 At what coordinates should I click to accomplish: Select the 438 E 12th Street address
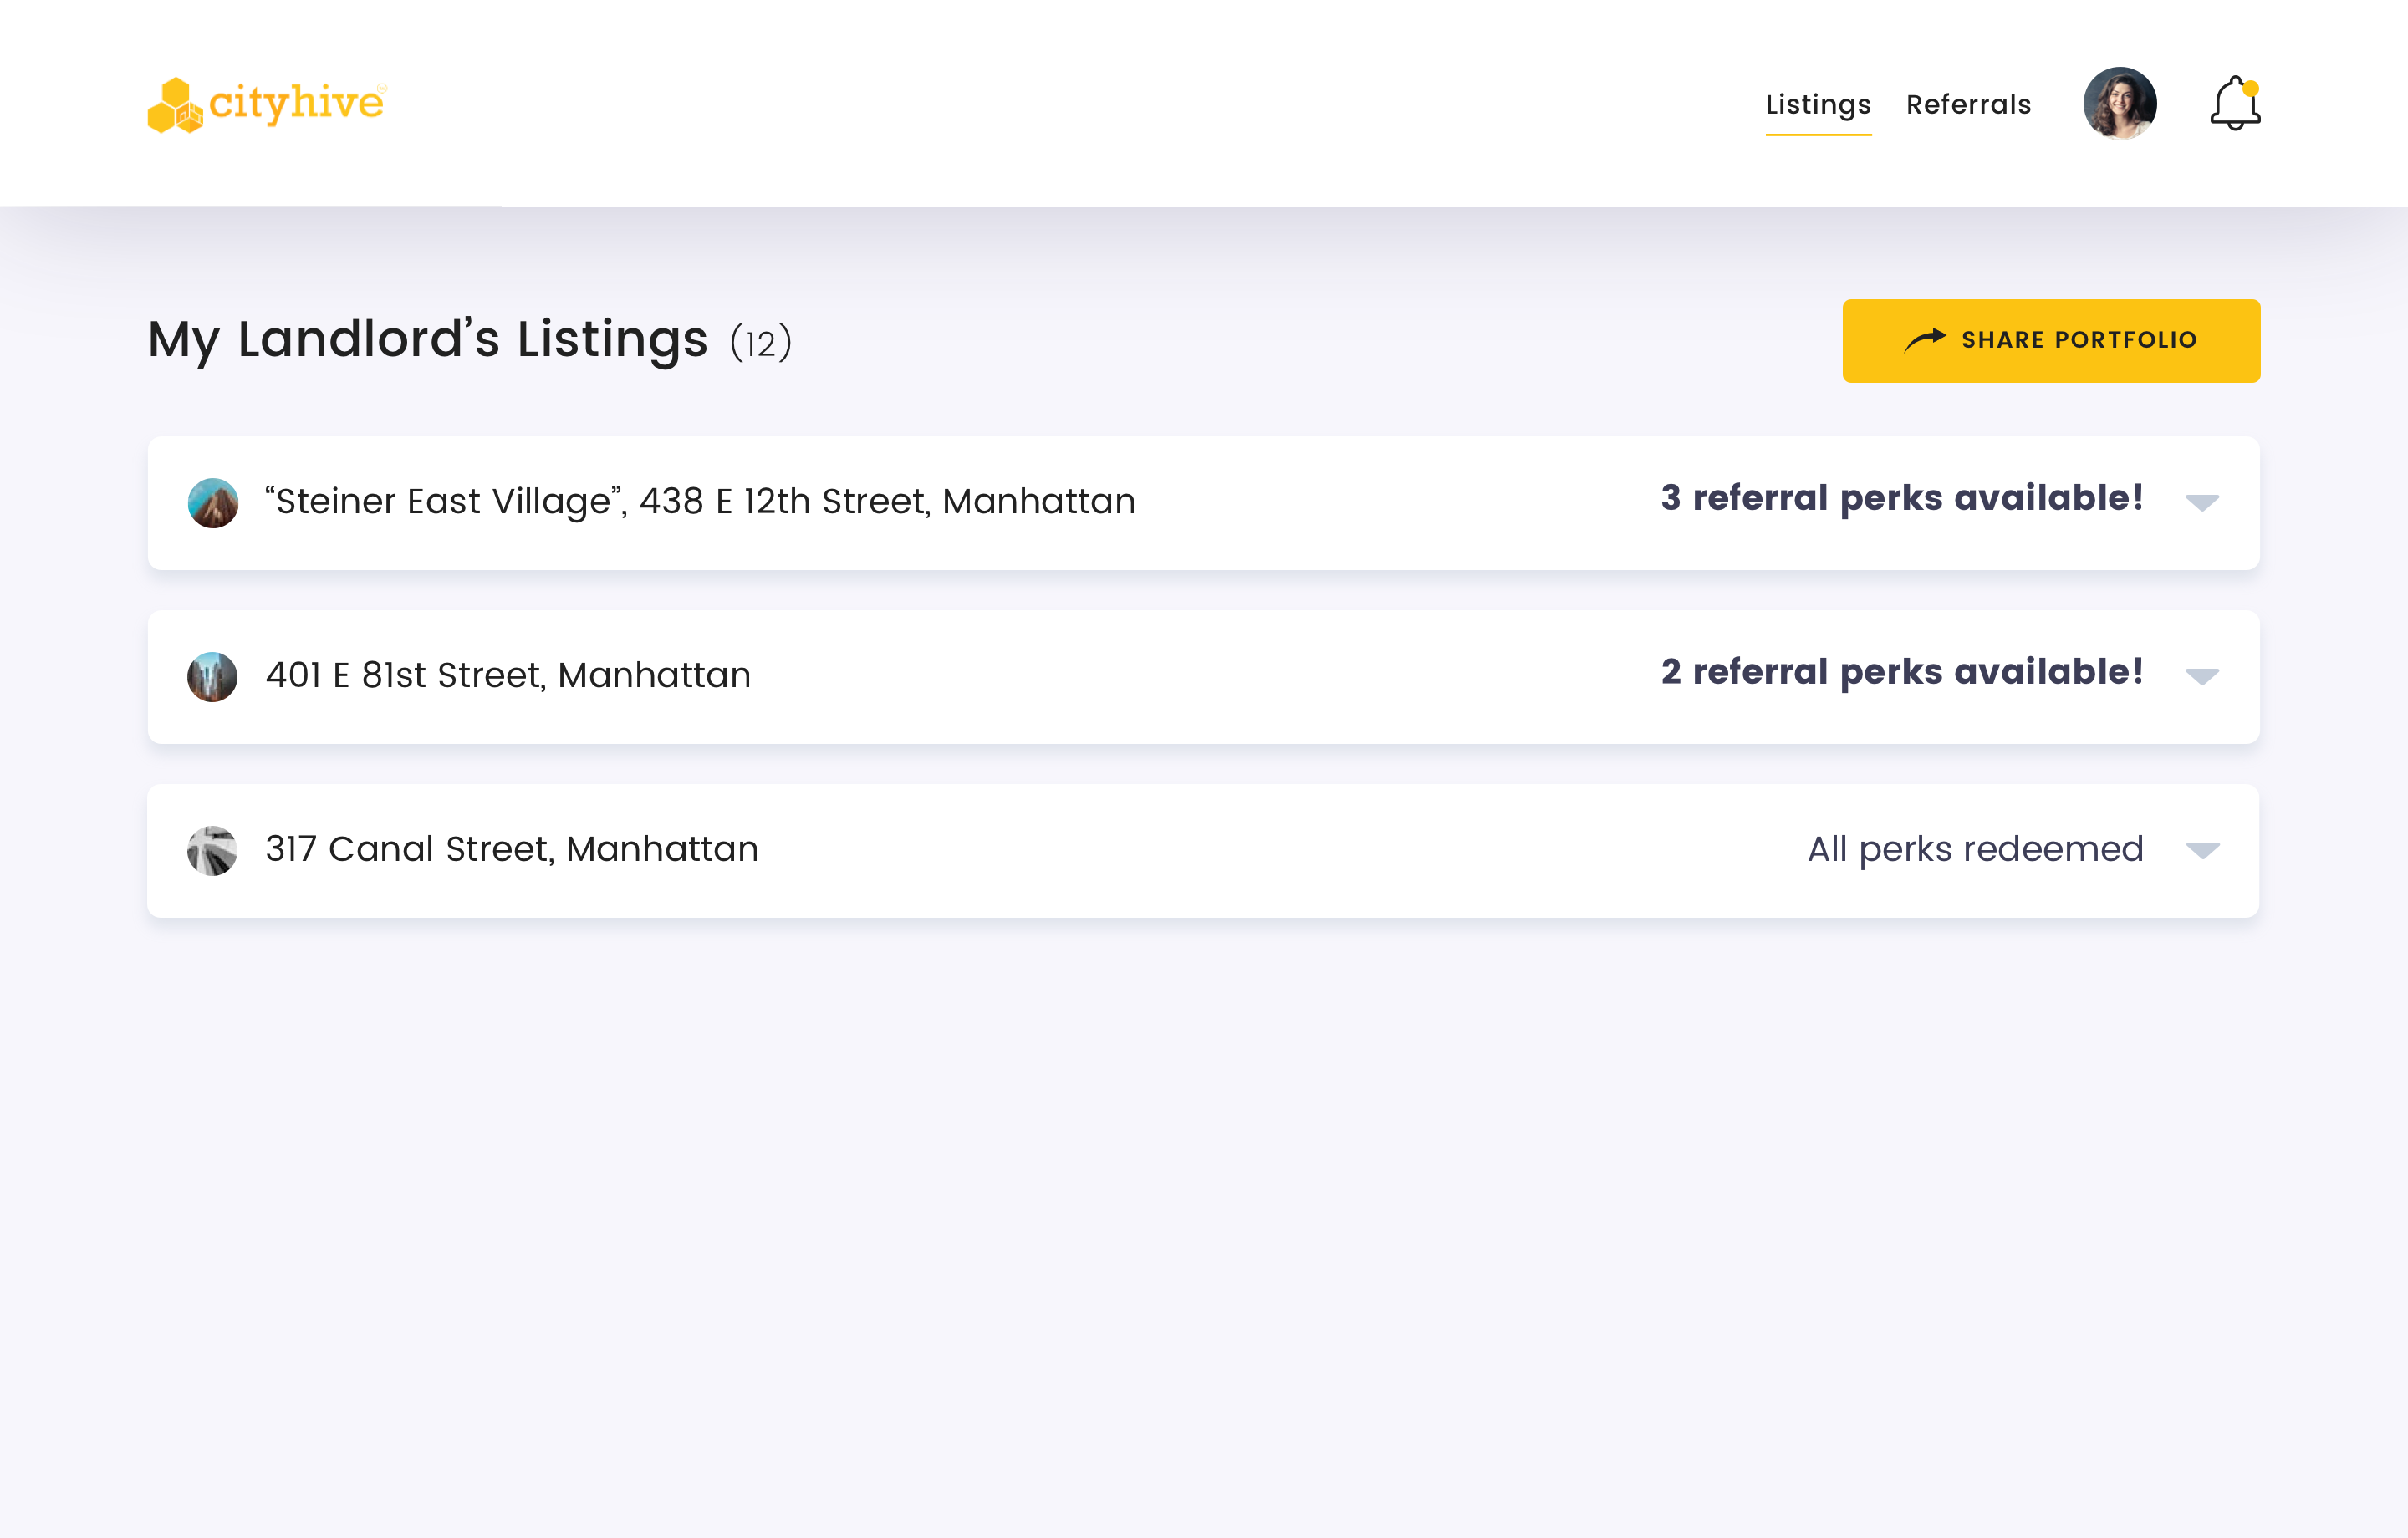(x=700, y=501)
